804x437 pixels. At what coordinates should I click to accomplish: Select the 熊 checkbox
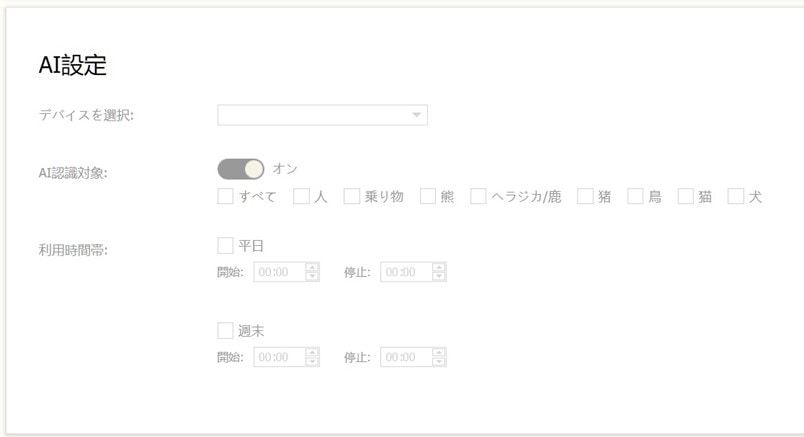pos(428,197)
